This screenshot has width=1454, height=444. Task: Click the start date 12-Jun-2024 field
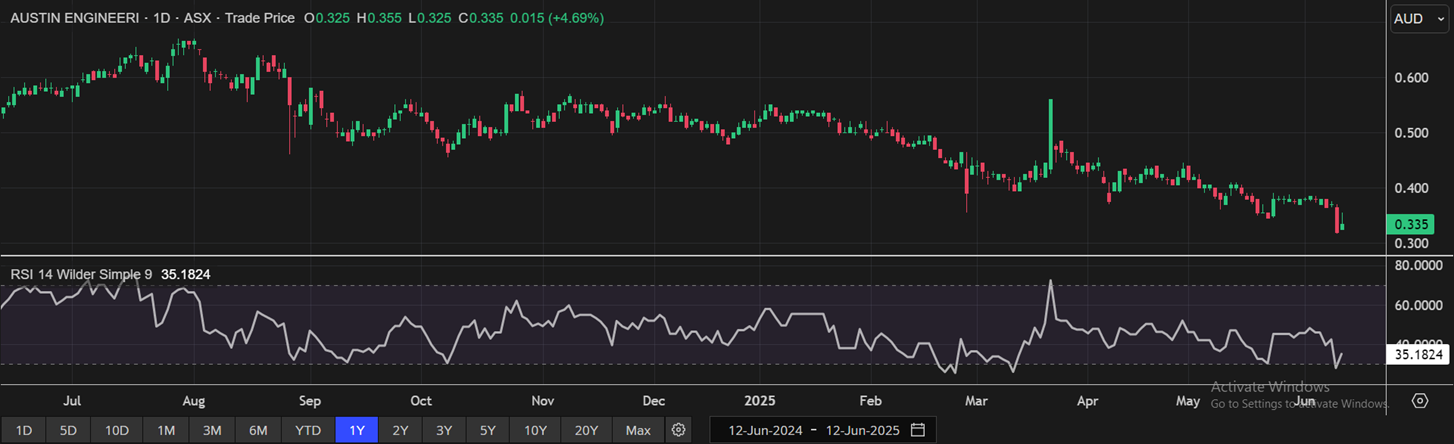point(763,430)
